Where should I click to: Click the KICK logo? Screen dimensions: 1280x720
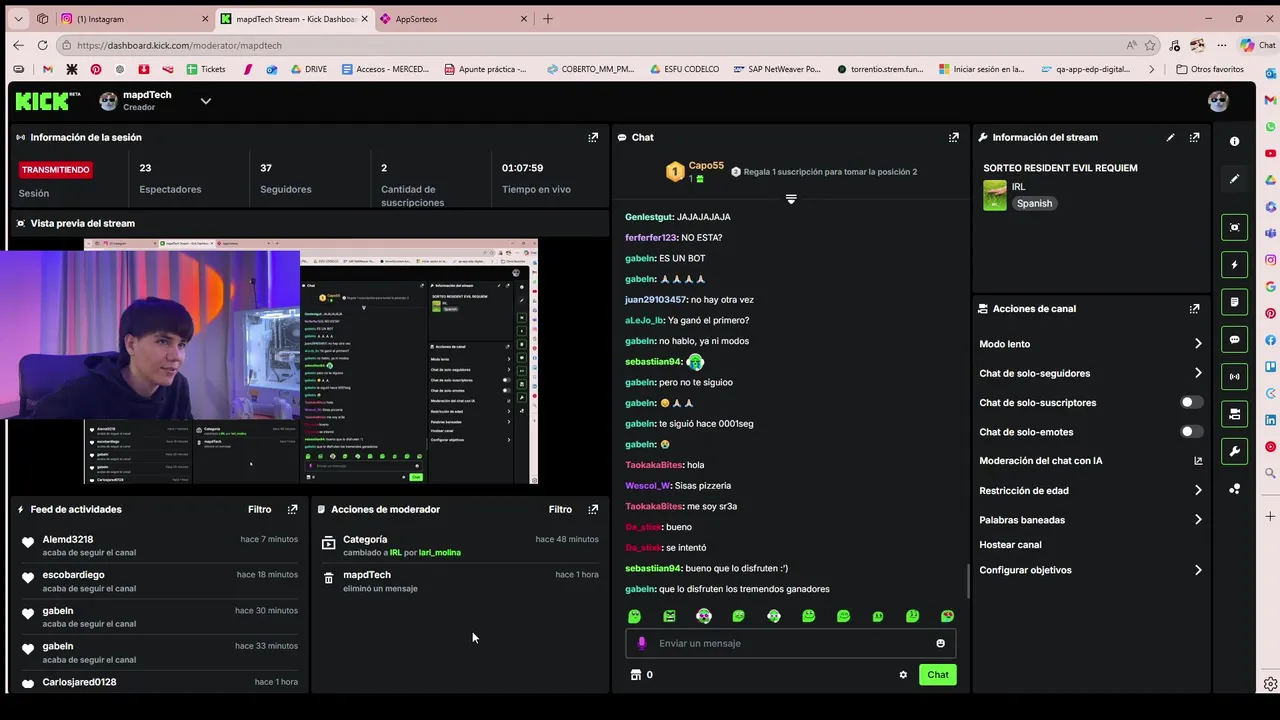[x=47, y=100]
